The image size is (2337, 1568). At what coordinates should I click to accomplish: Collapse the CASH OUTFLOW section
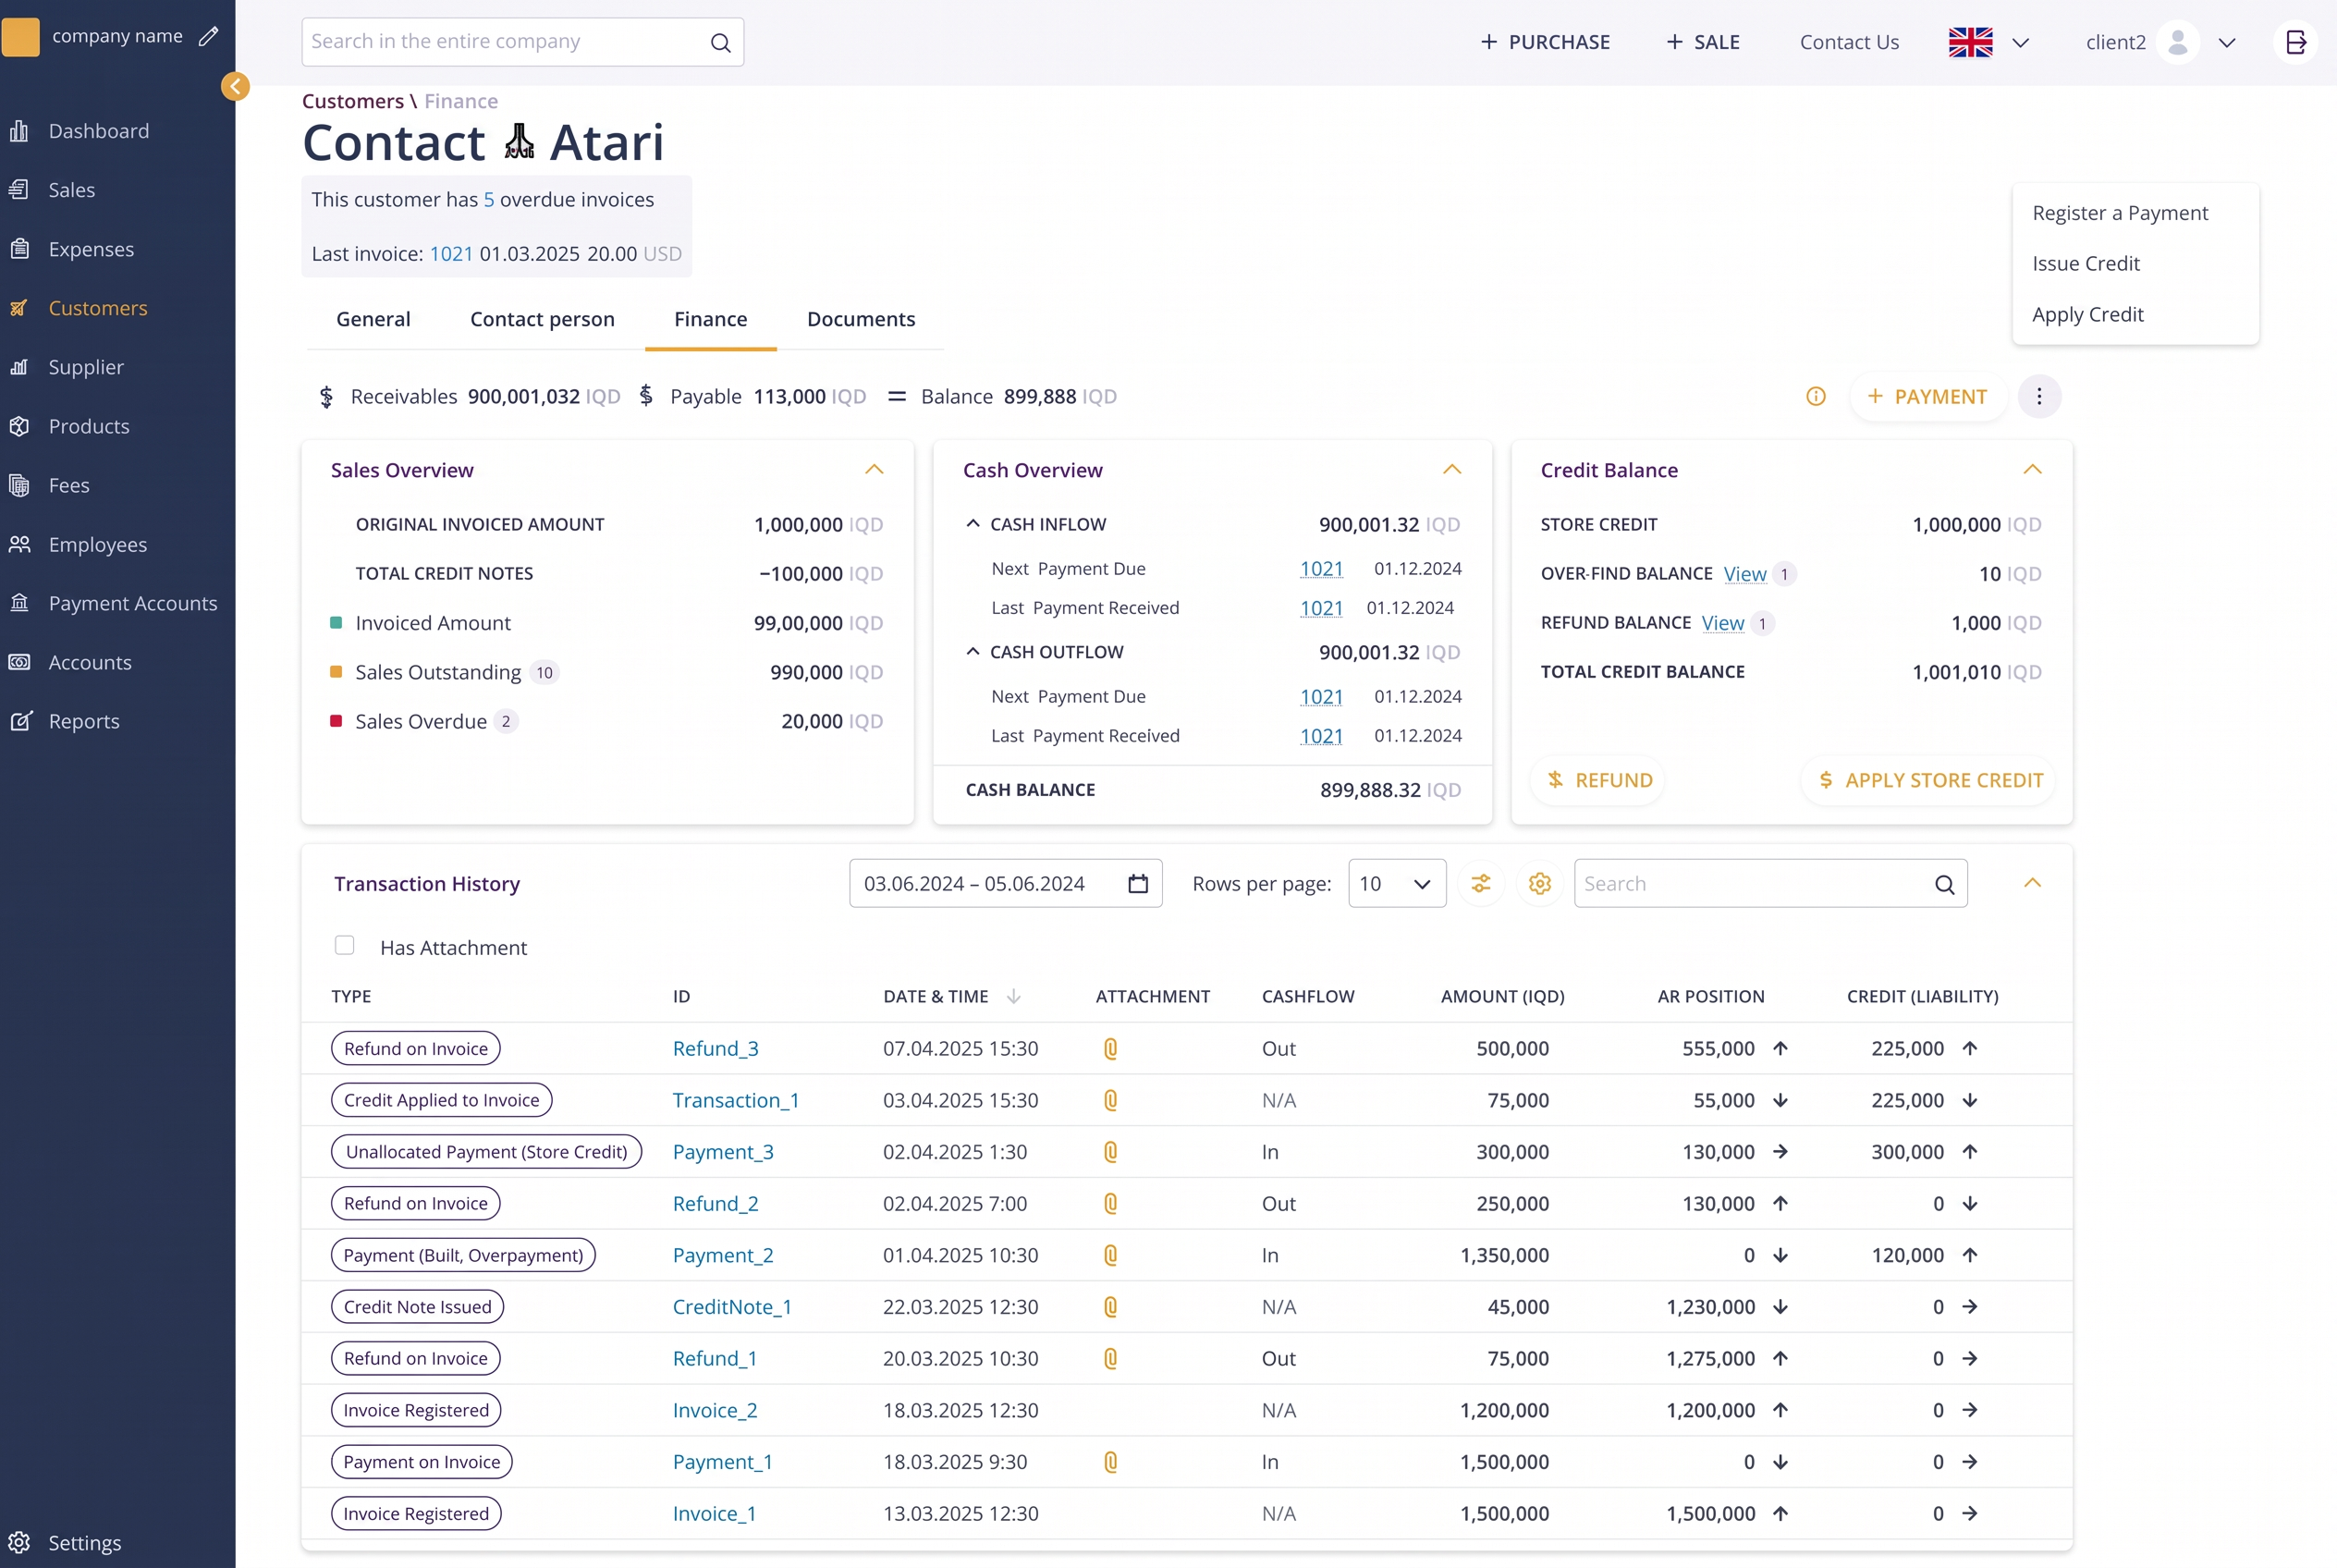coord(973,651)
